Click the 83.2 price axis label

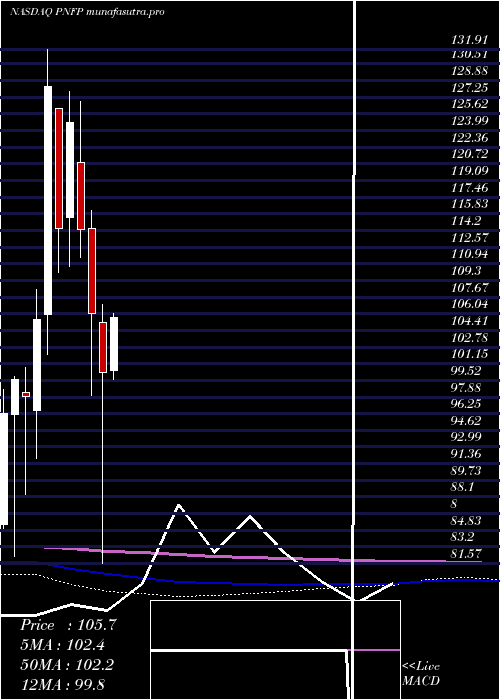[x=463, y=538]
